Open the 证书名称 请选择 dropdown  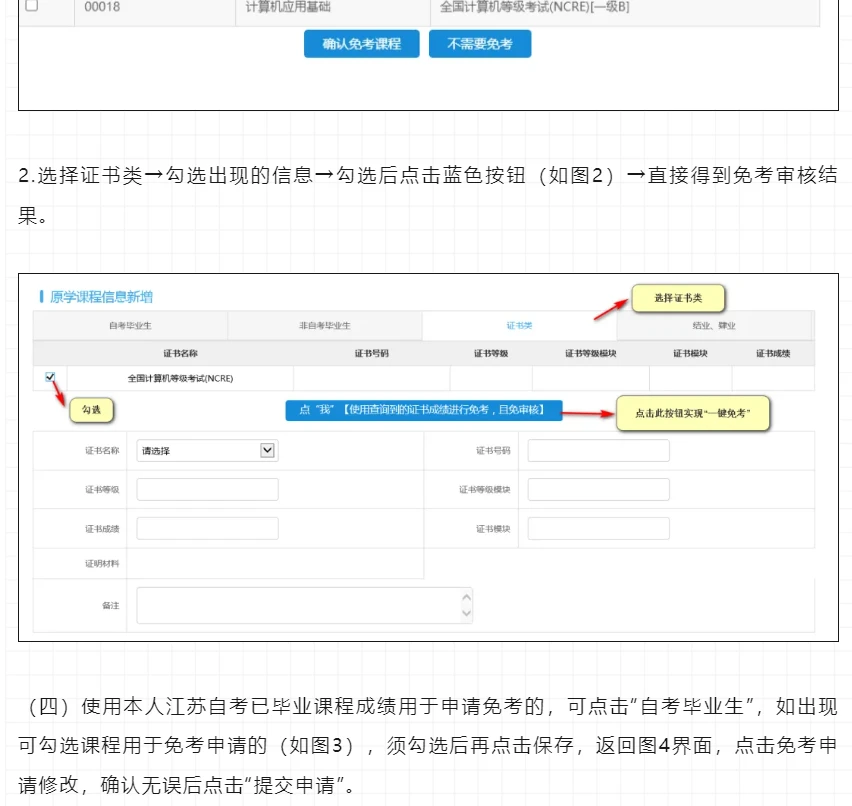tap(207, 451)
